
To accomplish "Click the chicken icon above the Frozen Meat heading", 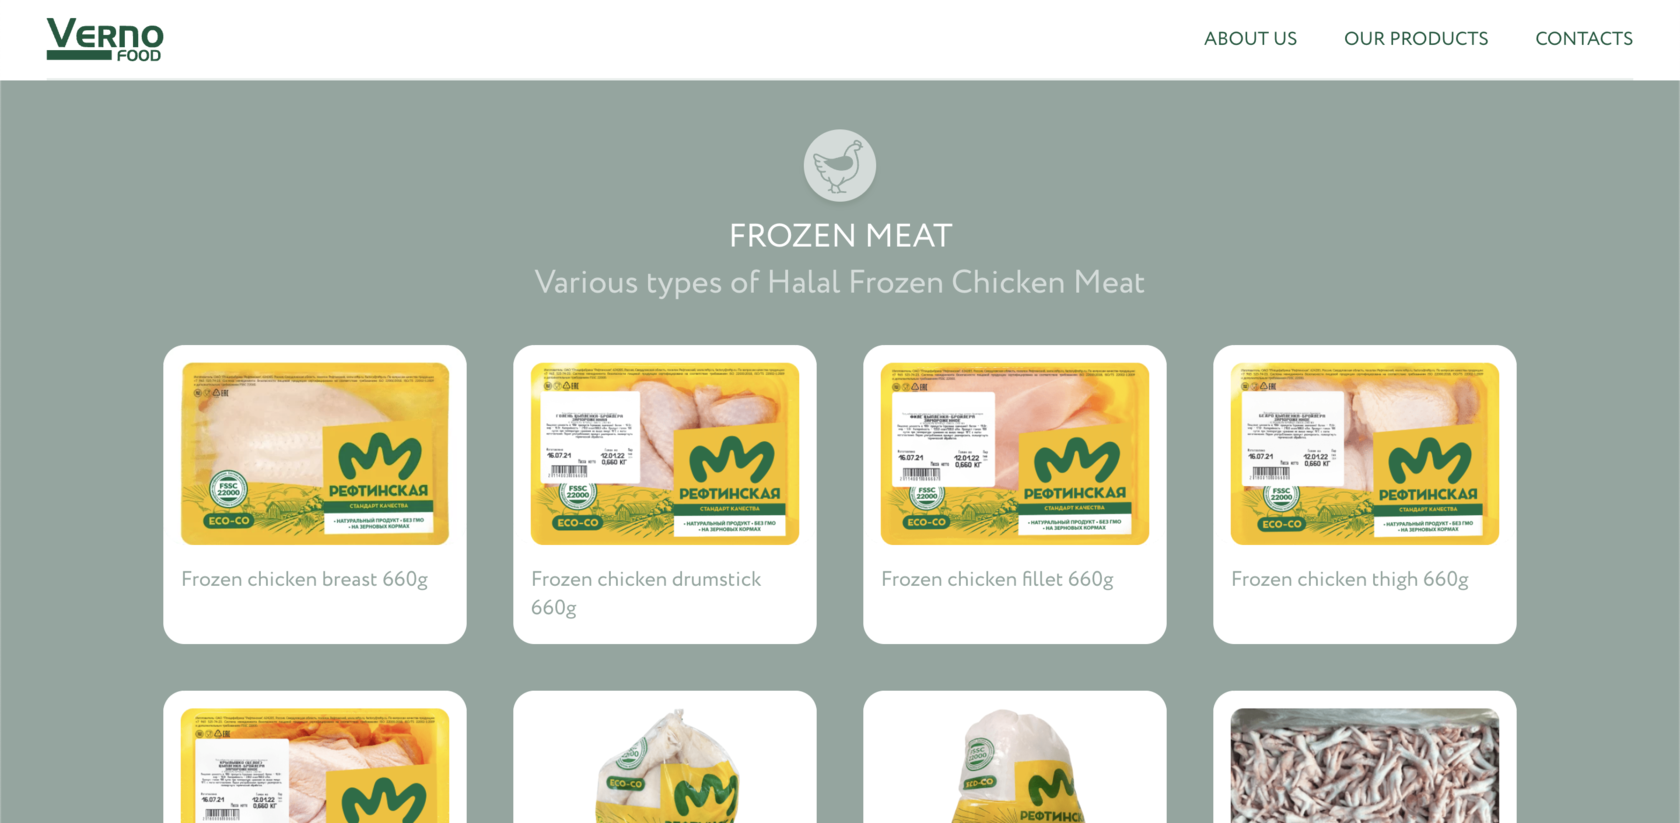I will coord(840,165).
